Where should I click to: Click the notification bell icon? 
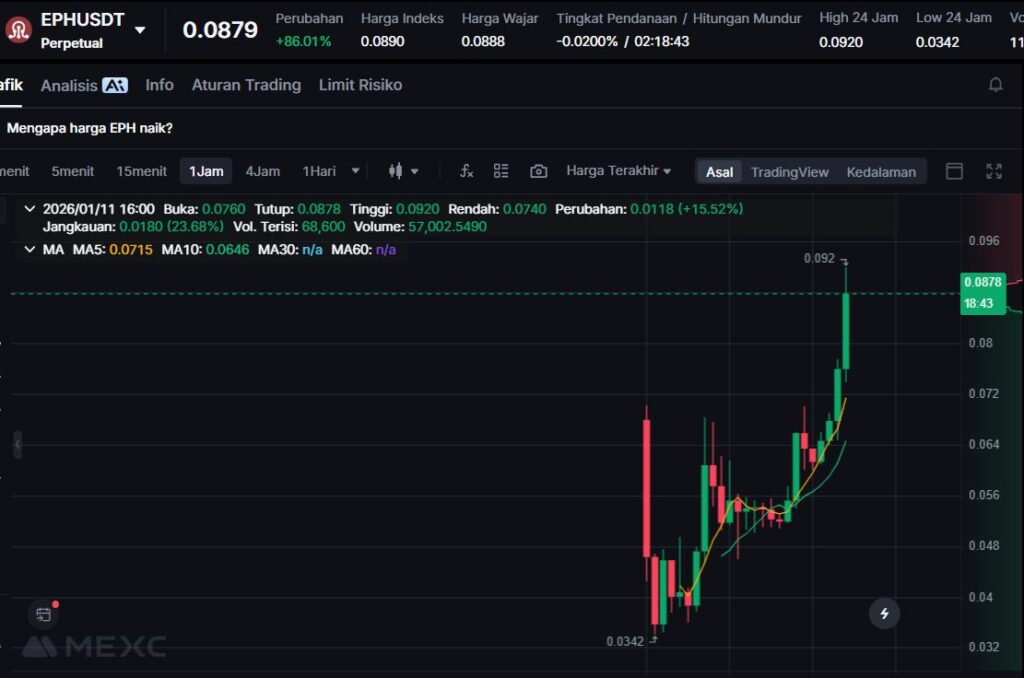coord(995,85)
